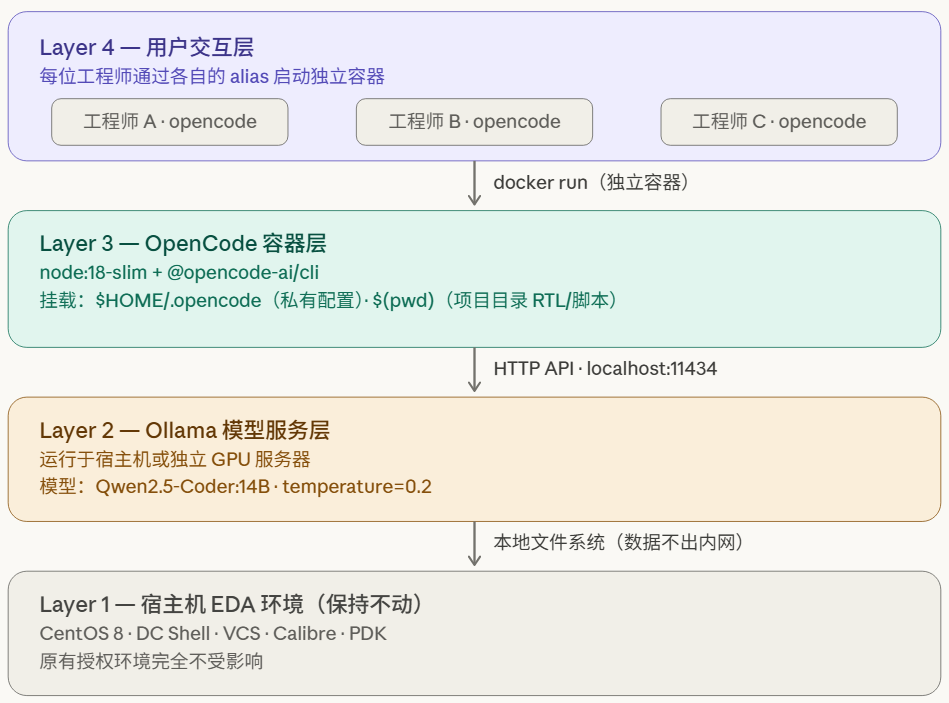Click the 挂载：$HOME/.opencode mount line
The height and width of the screenshot is (703, 949).
(329, 300)
